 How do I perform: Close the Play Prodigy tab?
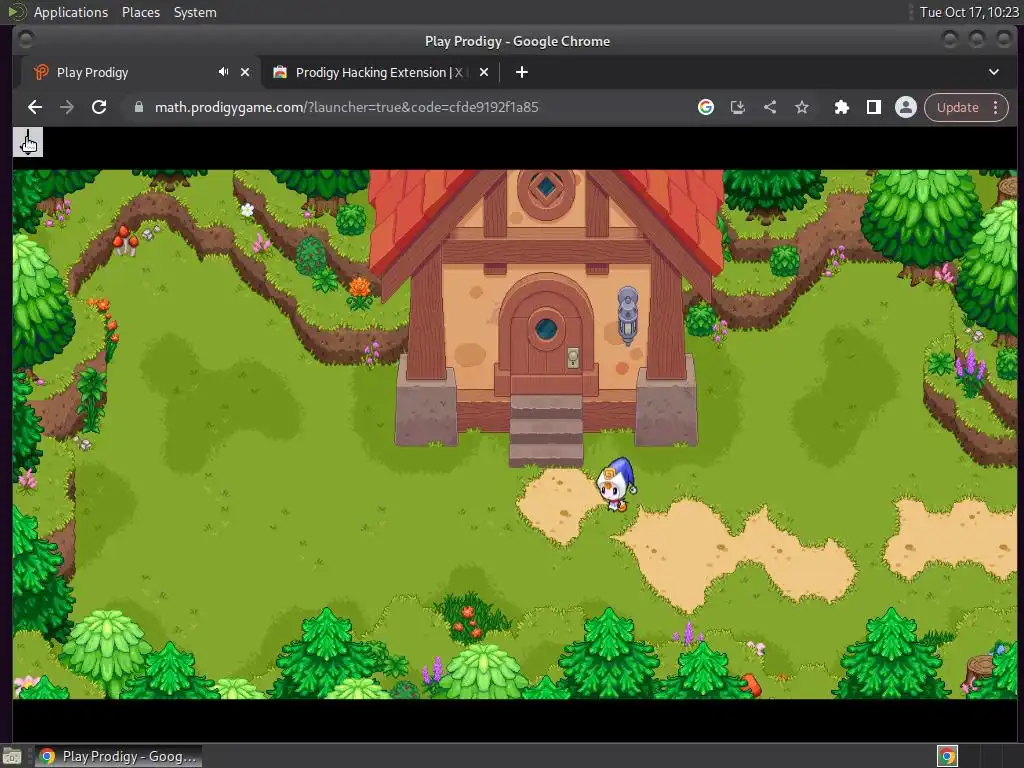(x=245, y=72)
